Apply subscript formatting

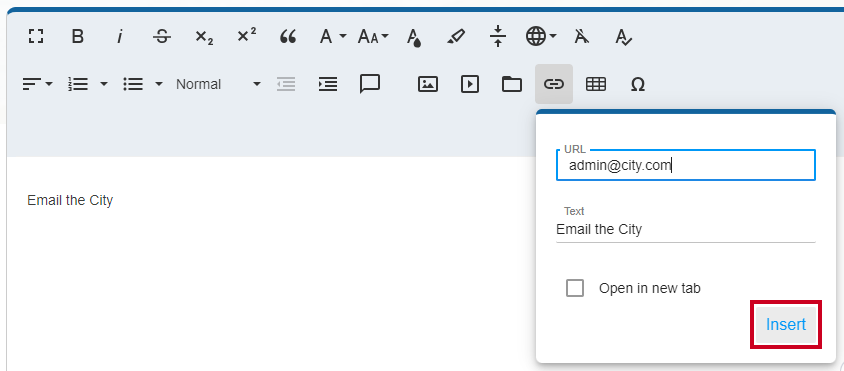(x=204, y=37)
